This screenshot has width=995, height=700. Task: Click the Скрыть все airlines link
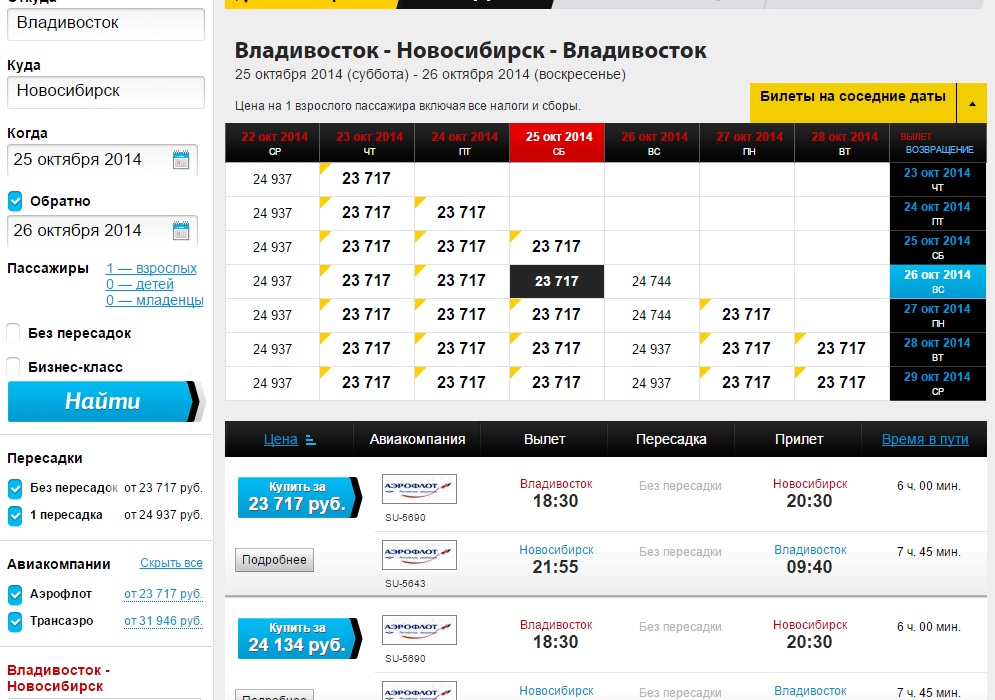(x=171, y=563)
